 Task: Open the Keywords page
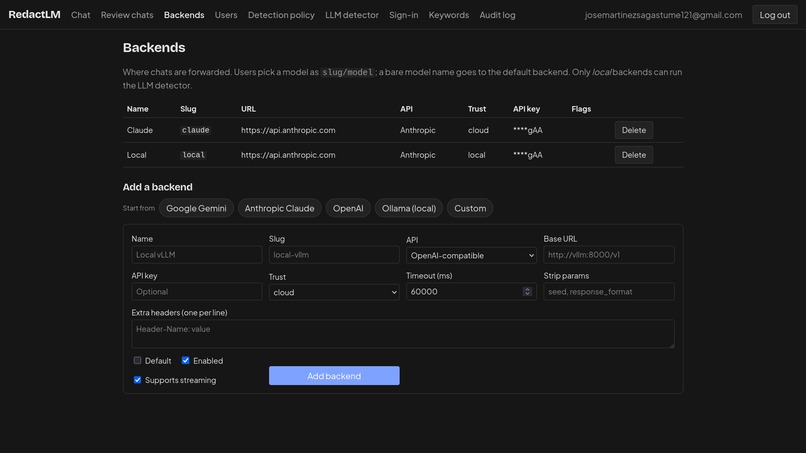[449, 15]
